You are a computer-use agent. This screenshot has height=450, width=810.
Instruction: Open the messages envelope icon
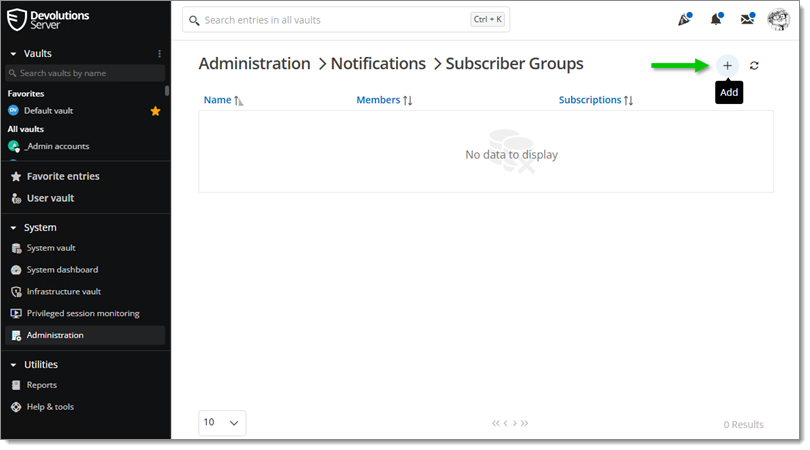(x=747, y=19)
